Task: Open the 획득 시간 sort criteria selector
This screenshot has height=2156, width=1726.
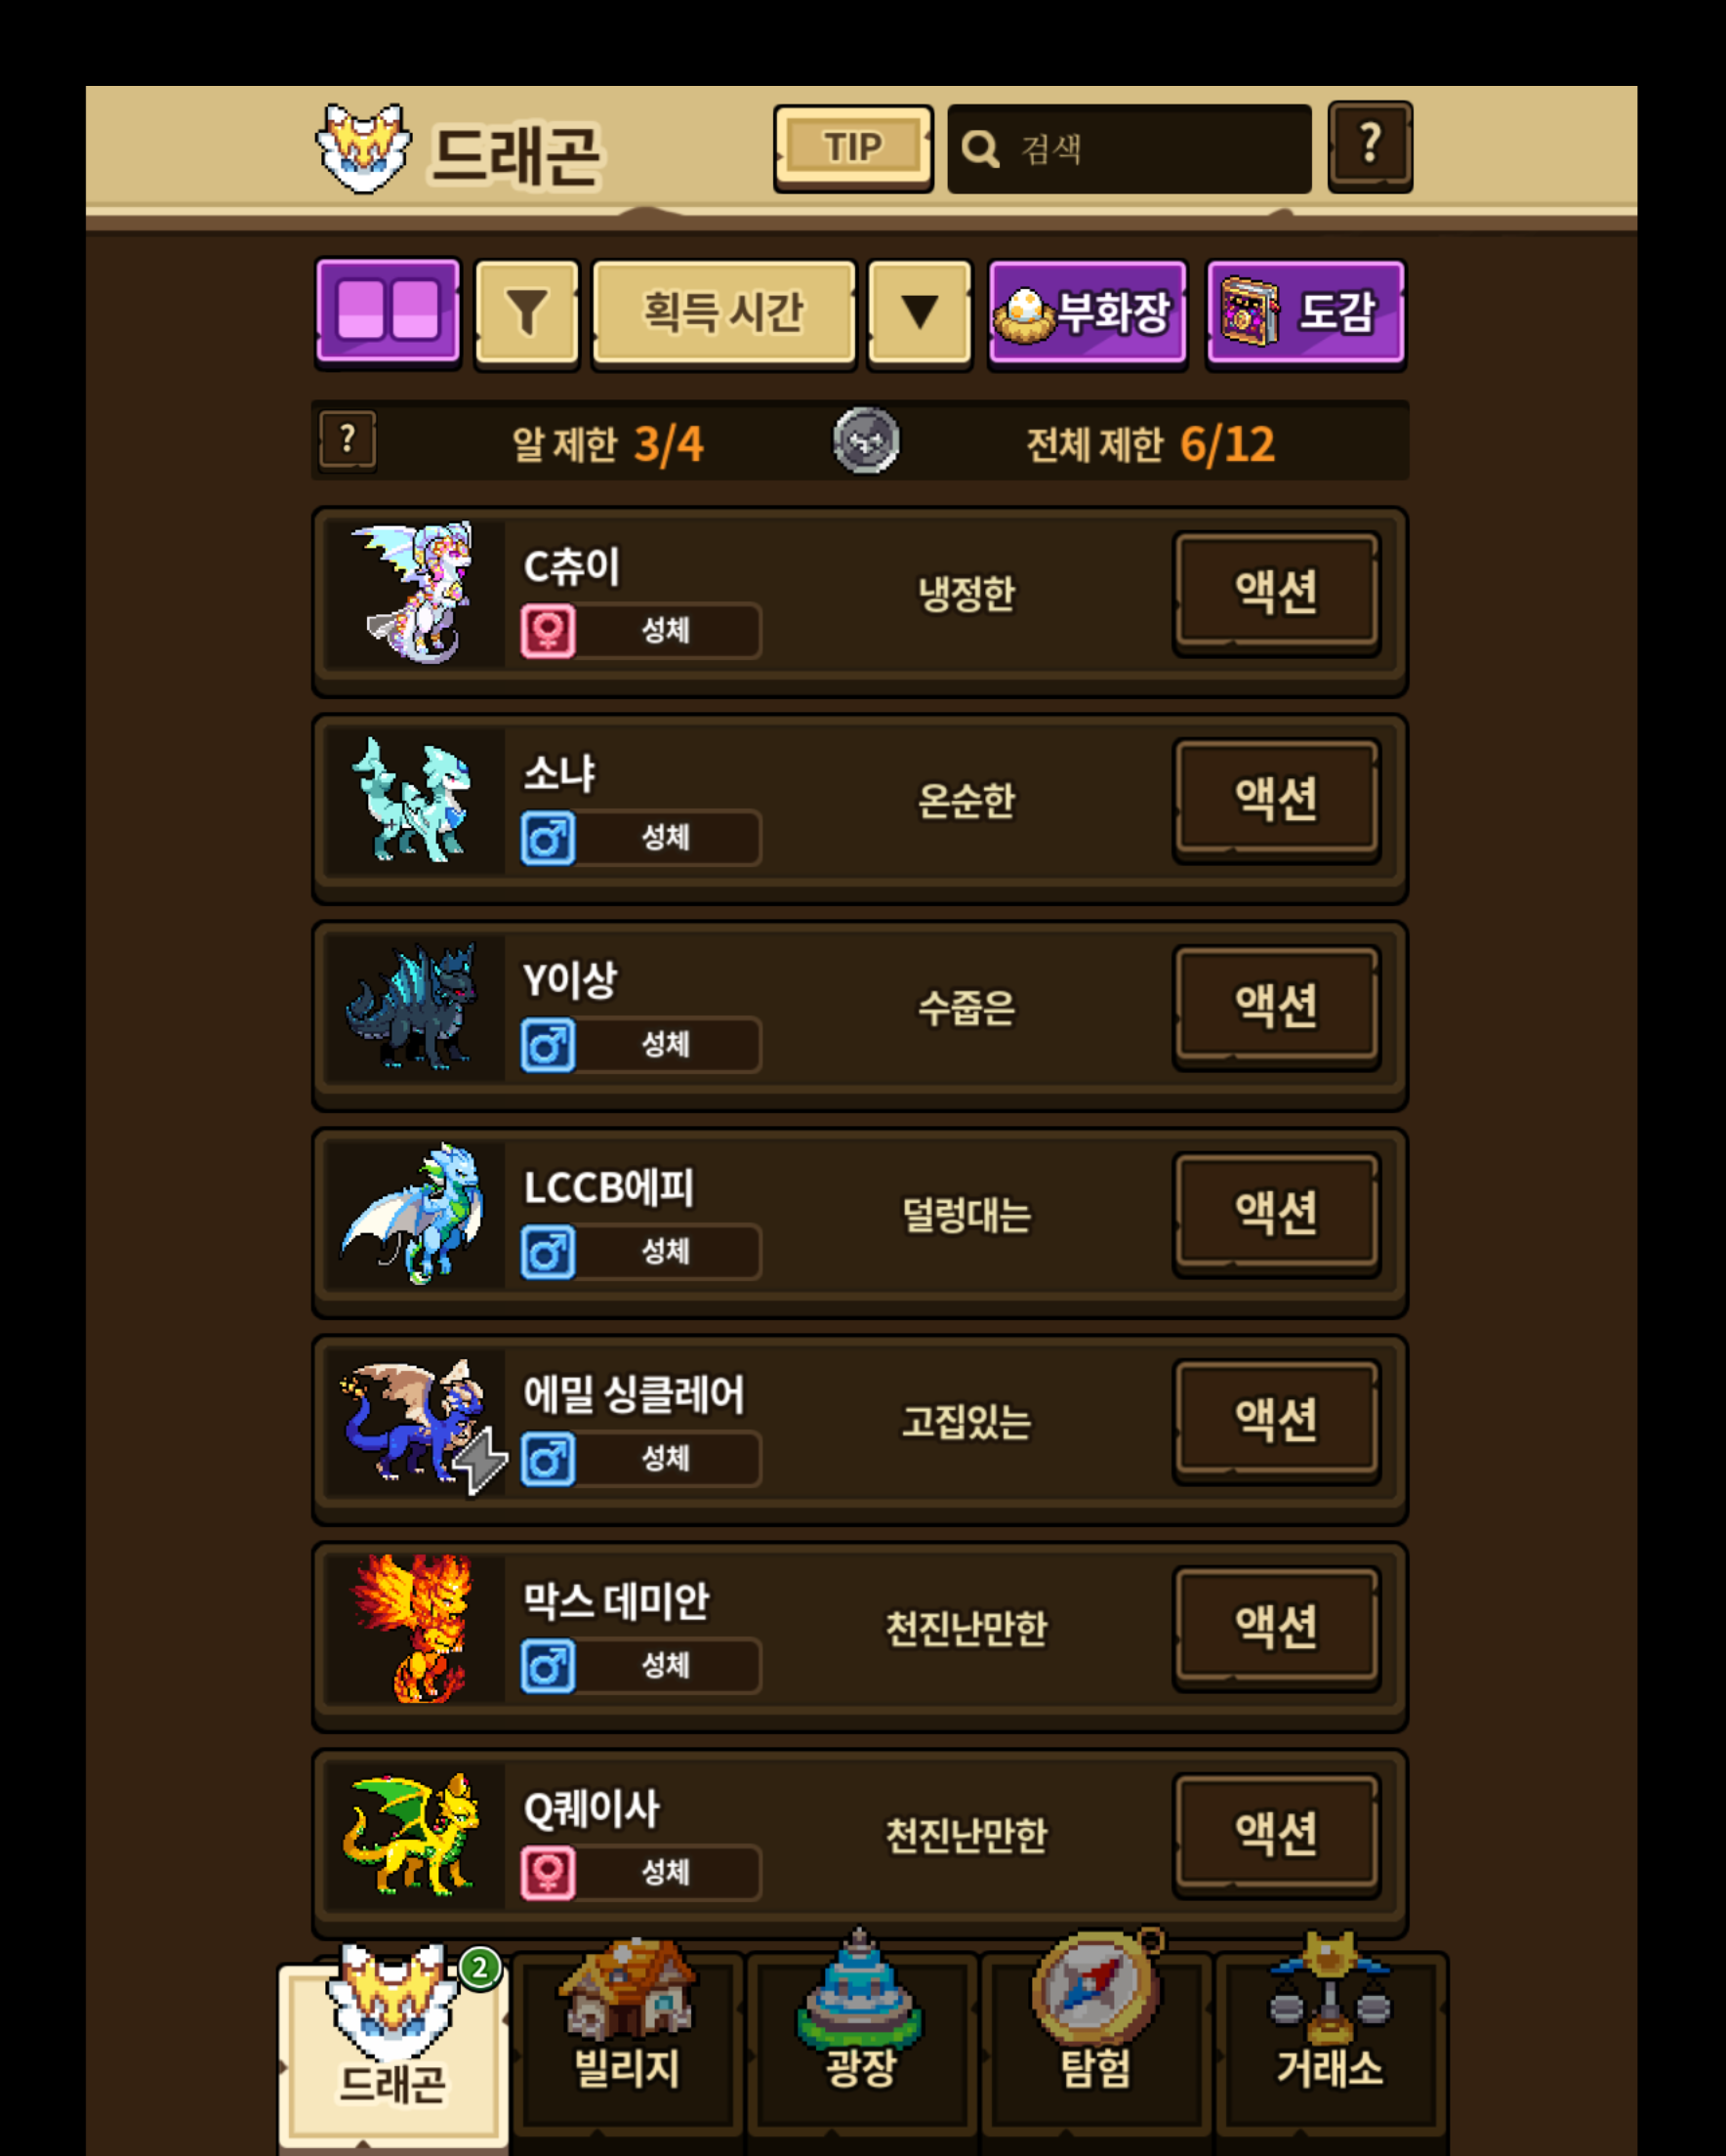Action: [723, 313]
